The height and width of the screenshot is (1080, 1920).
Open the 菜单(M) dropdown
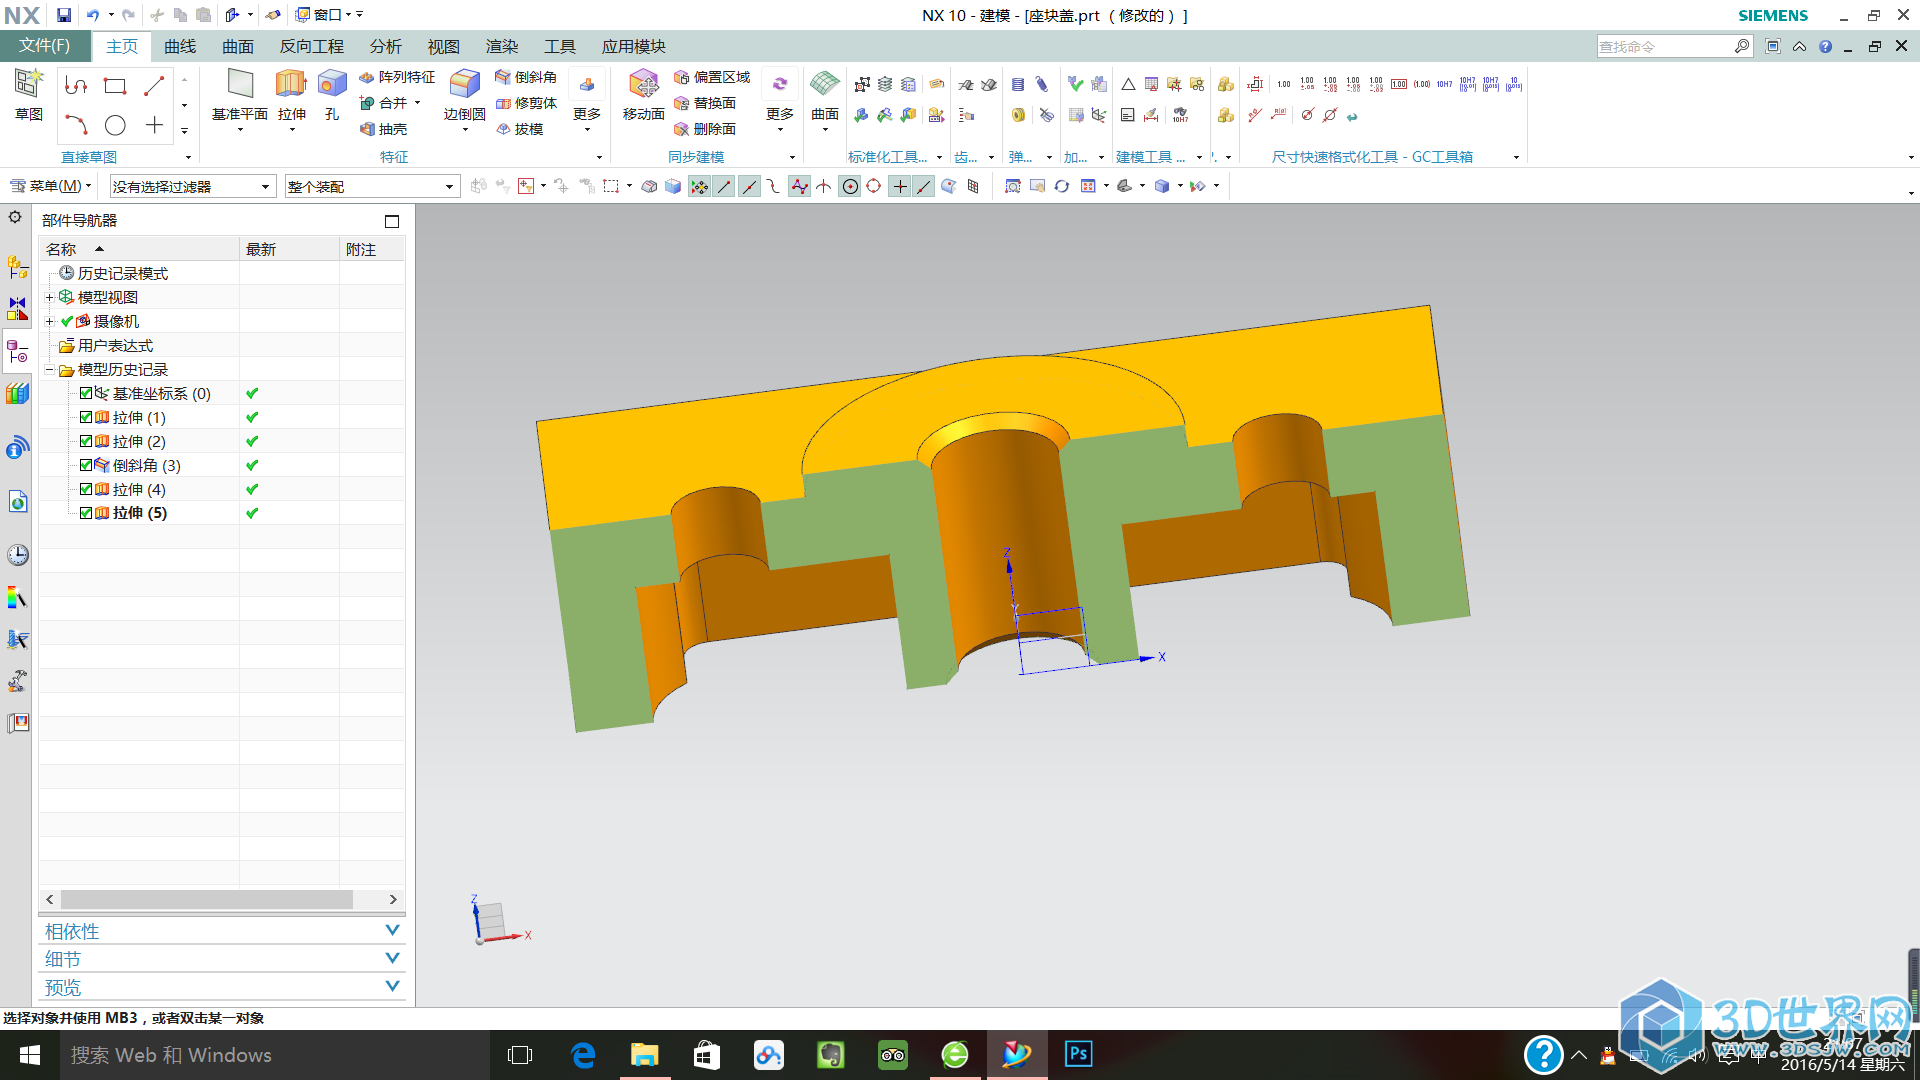tap(50, 186)
